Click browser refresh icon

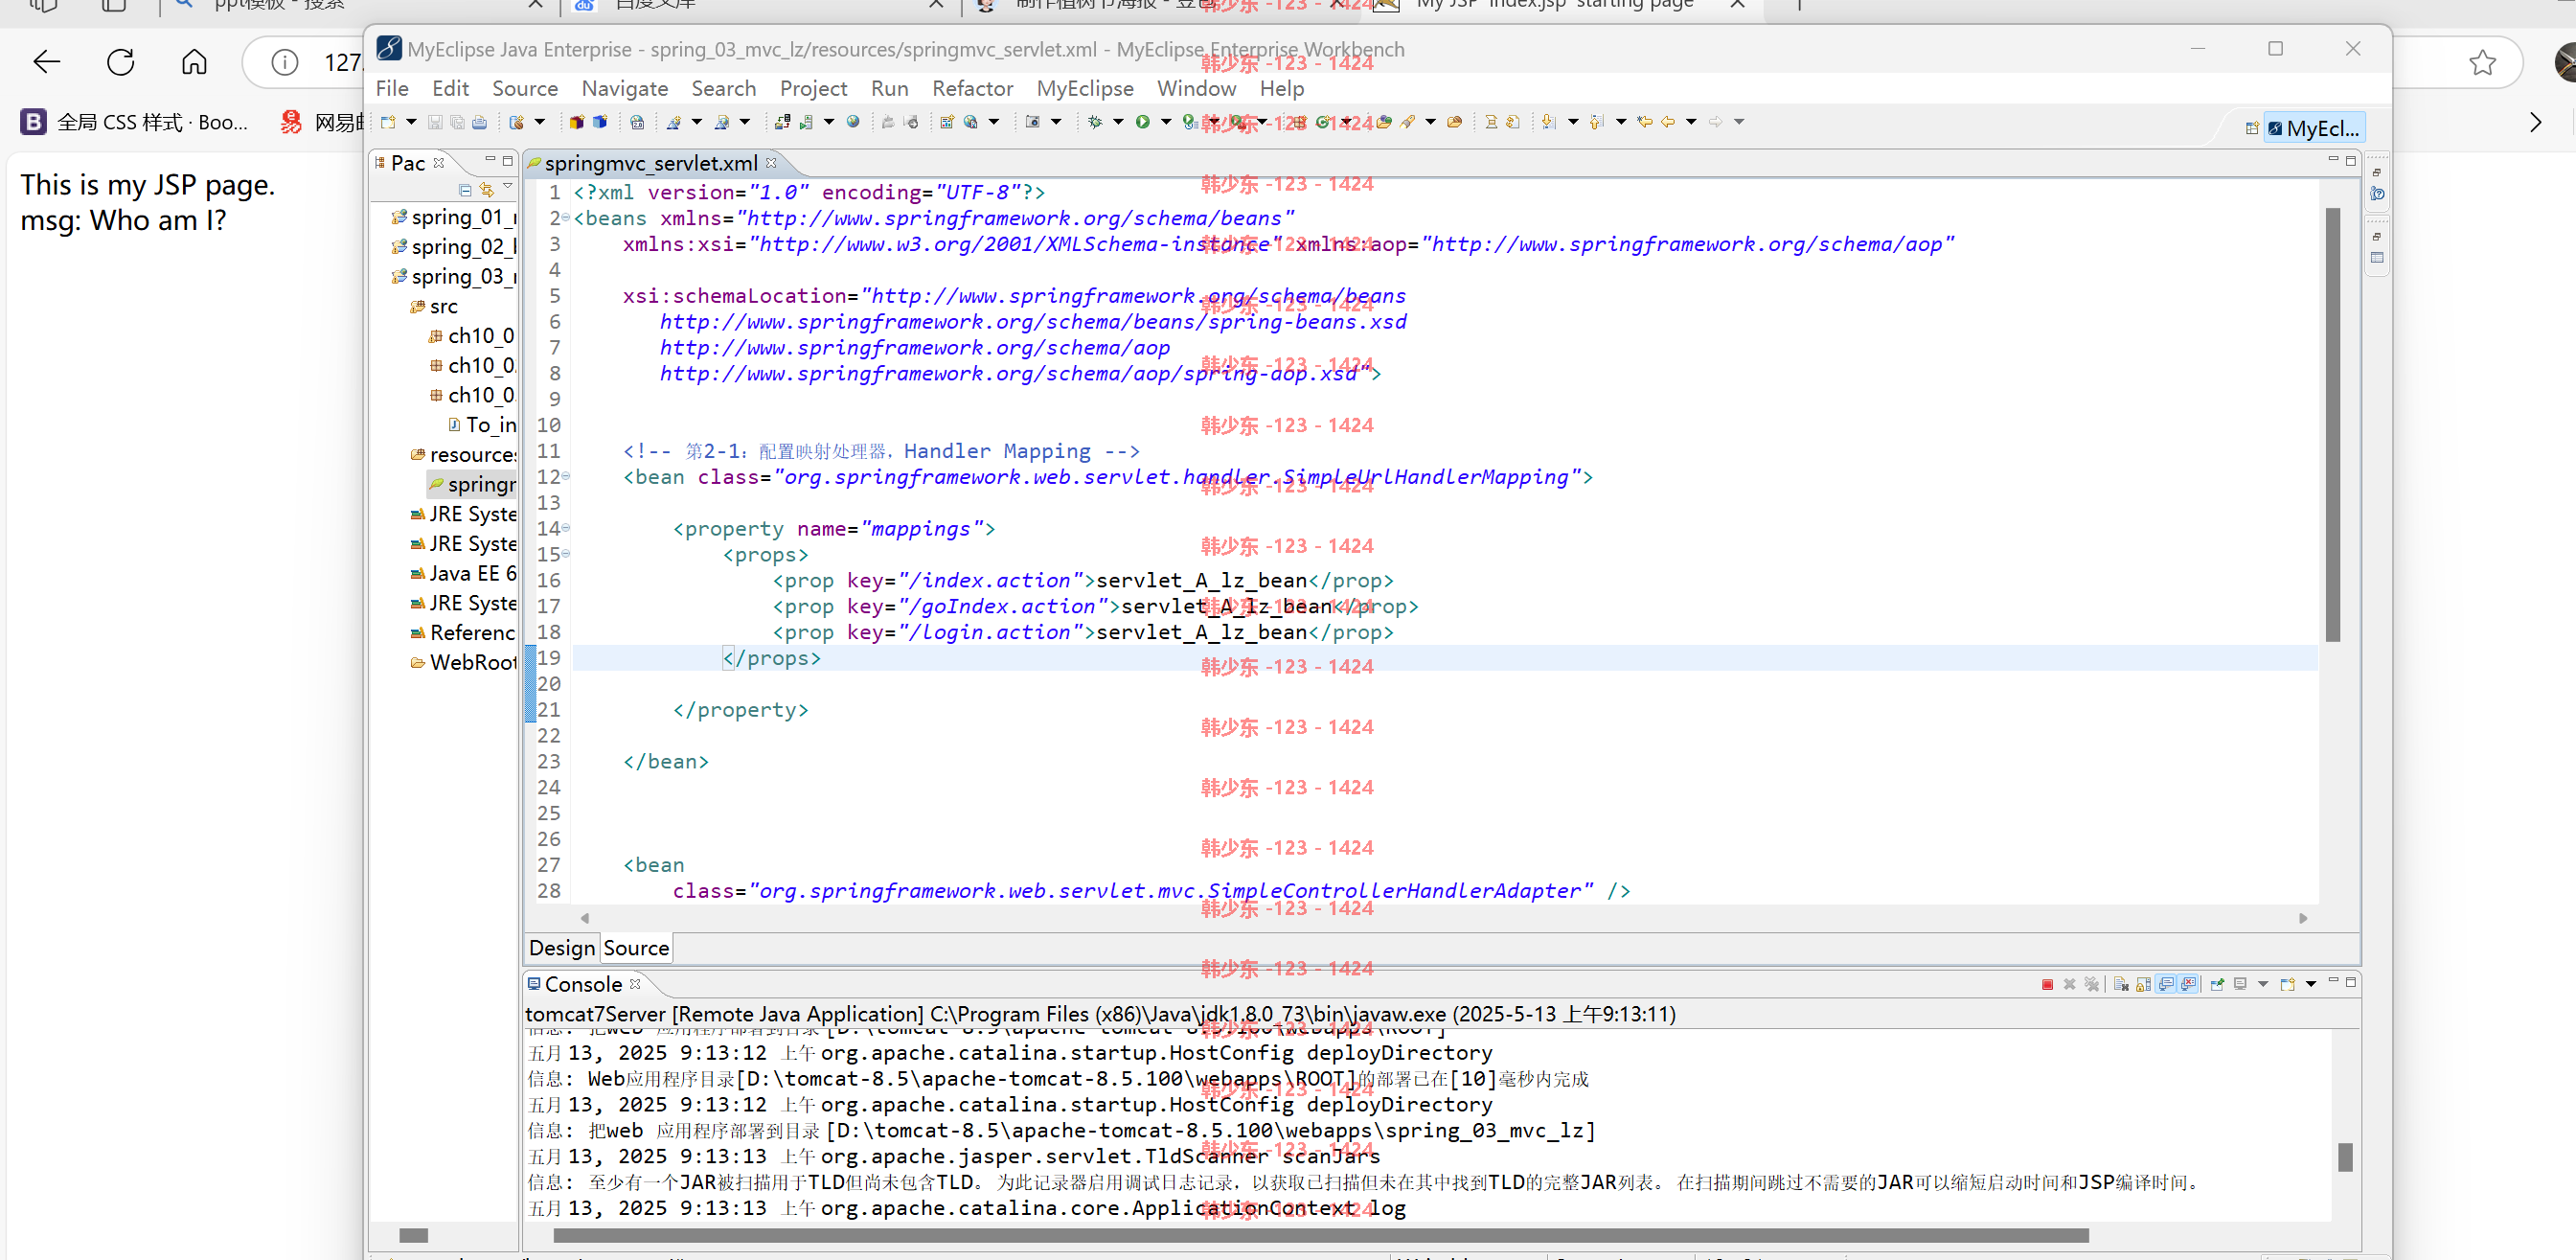[x=120, y=62]
